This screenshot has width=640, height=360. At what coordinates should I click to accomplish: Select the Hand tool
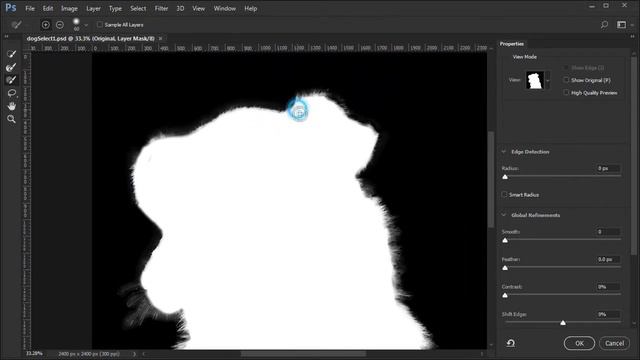click(x=11, y=106)
